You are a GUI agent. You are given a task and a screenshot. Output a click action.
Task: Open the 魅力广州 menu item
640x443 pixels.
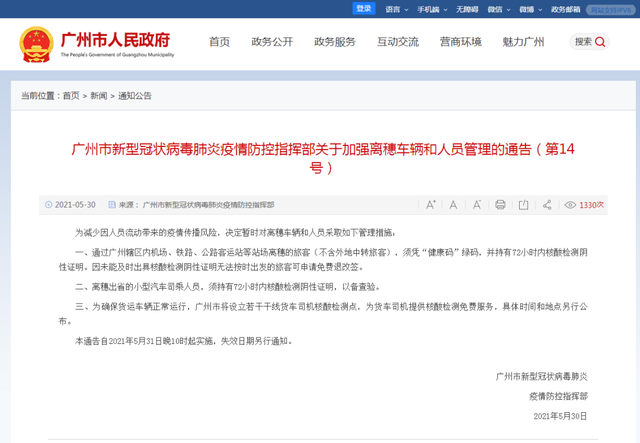[x=523, y=42]
